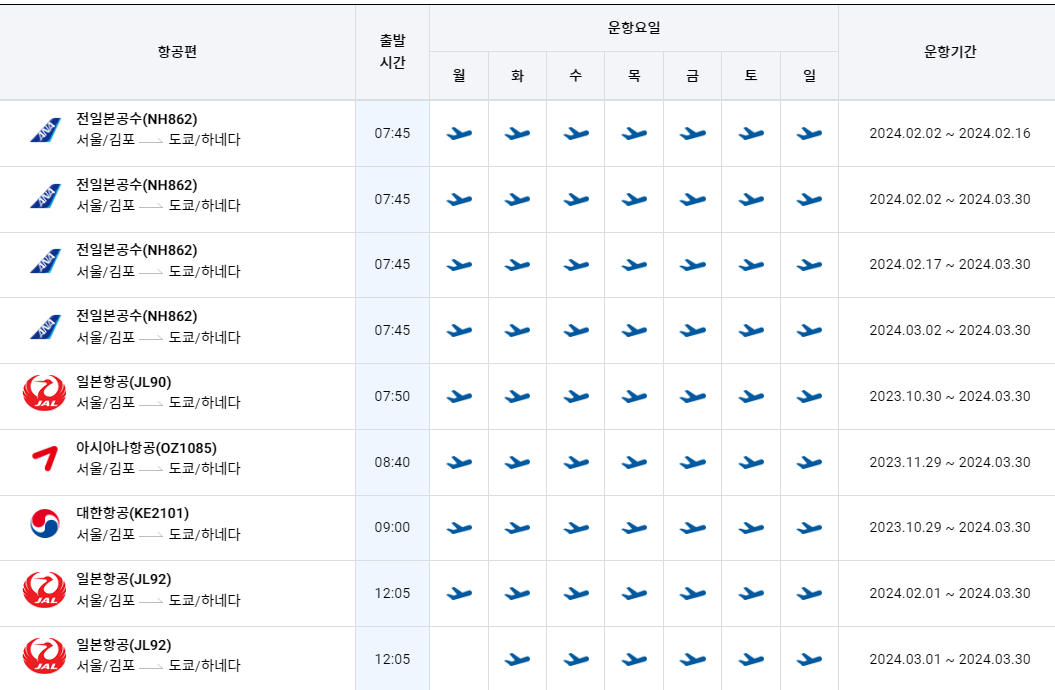Click the Friday (금) plane icon in the JL92 2024.02.01 row

click(x=692, y=594)
